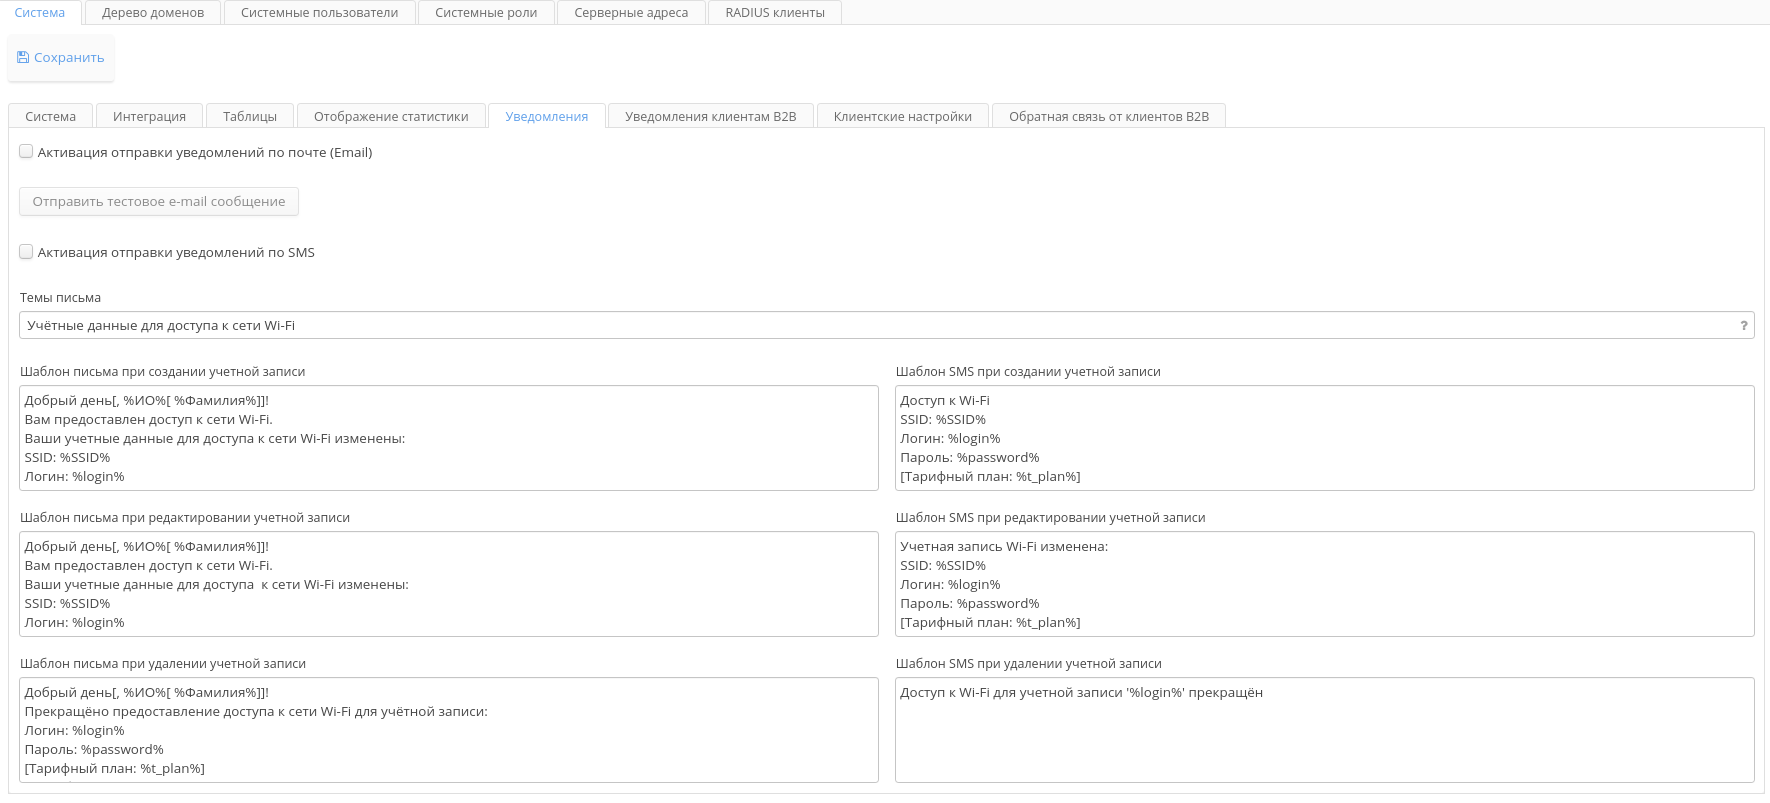Enable Email notification sending checkbox
The image size is (1770, 803).
[x=27, y=152]
